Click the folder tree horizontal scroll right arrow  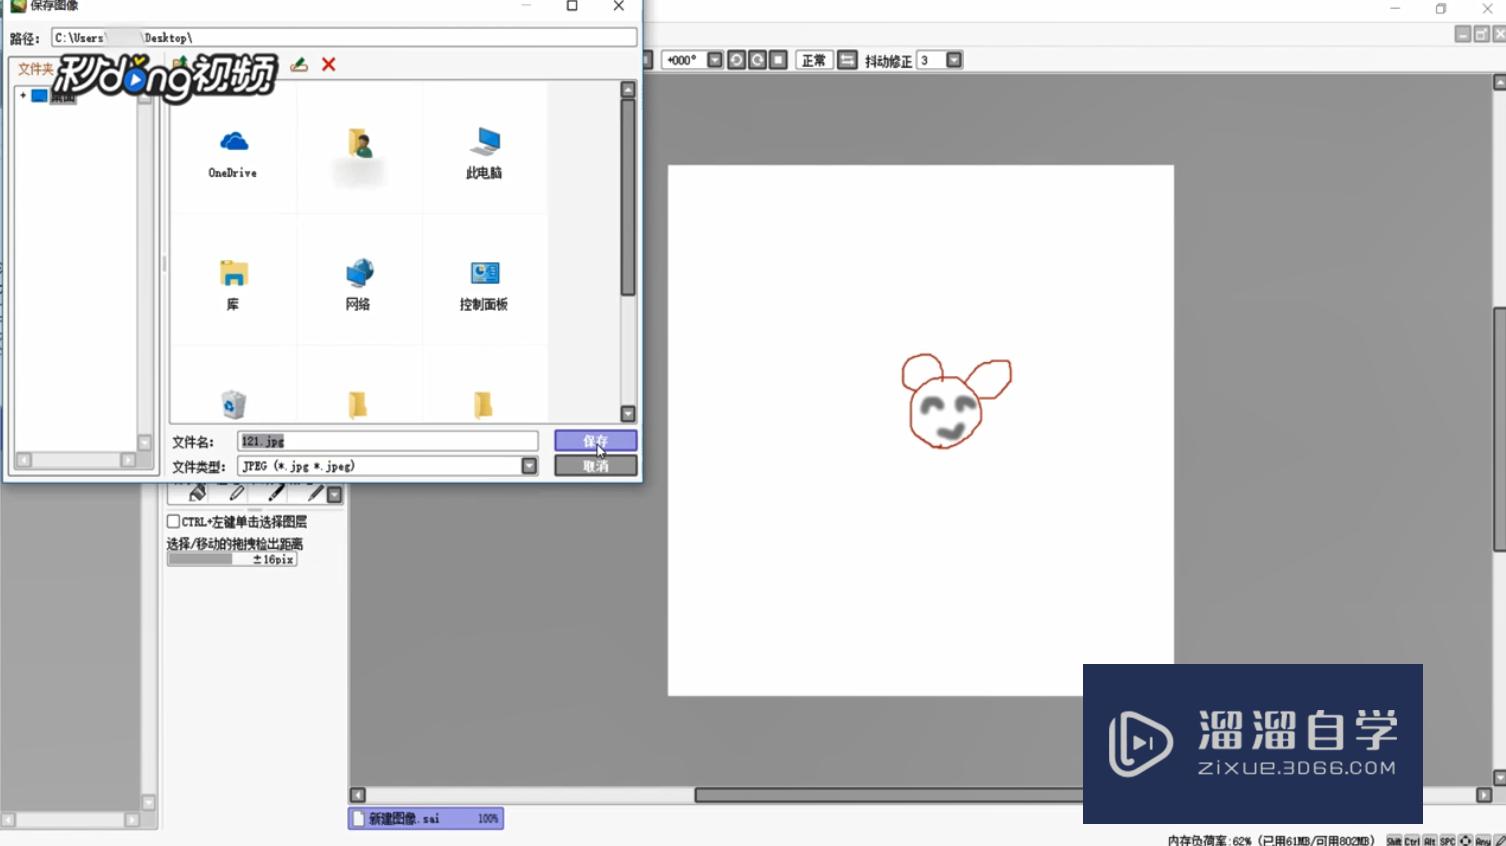click(x=128, y=460)
